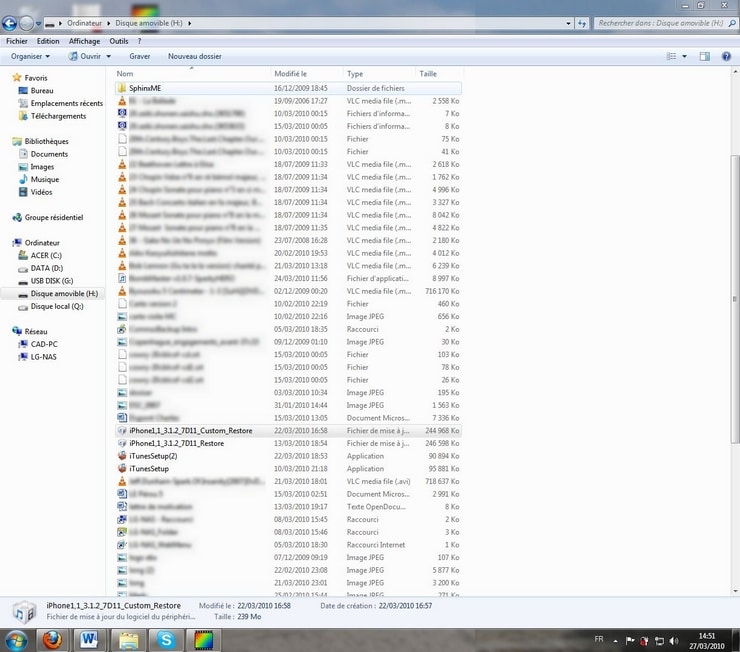Screen dimensions: 740x652
Task: Open Windows Explorer from the taskbar
Action: coord(128,640)
